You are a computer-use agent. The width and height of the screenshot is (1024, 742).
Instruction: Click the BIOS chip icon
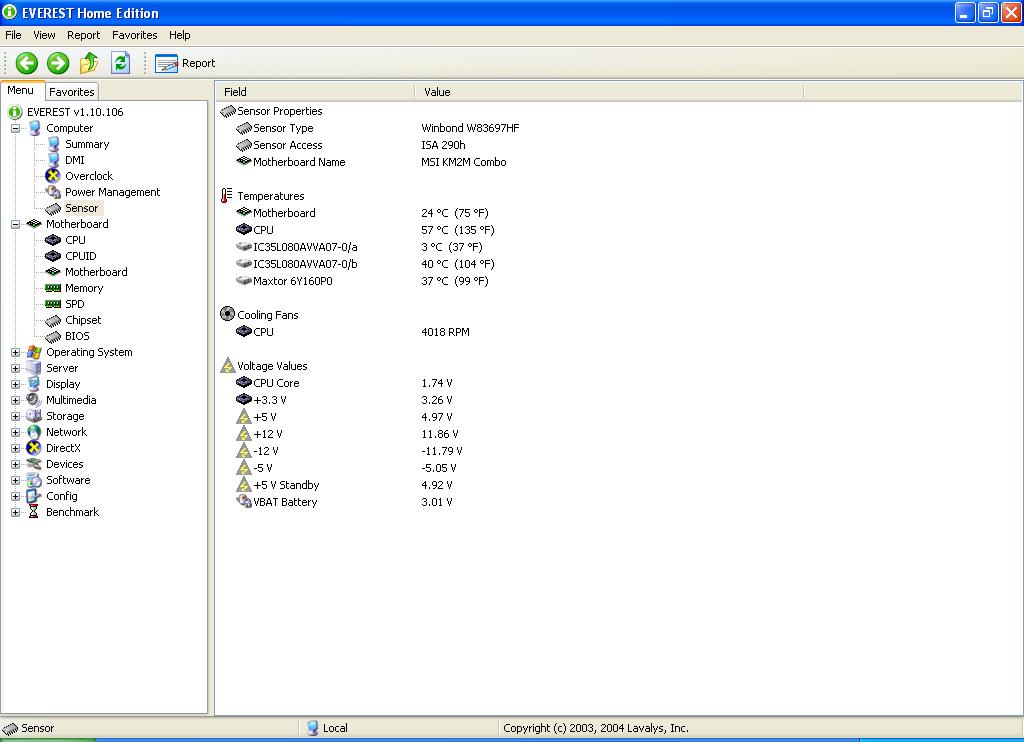(x=53, y=336)
